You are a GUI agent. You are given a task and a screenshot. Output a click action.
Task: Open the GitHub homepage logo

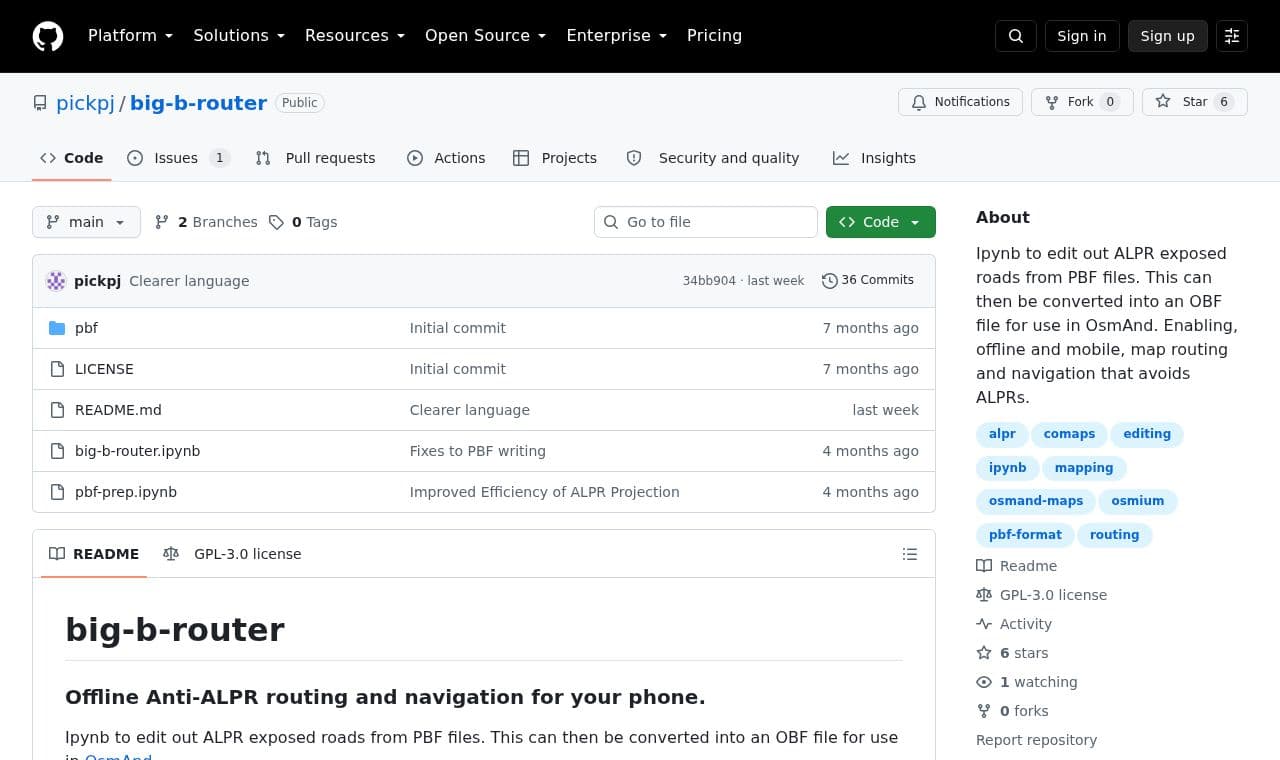(48, 36)
